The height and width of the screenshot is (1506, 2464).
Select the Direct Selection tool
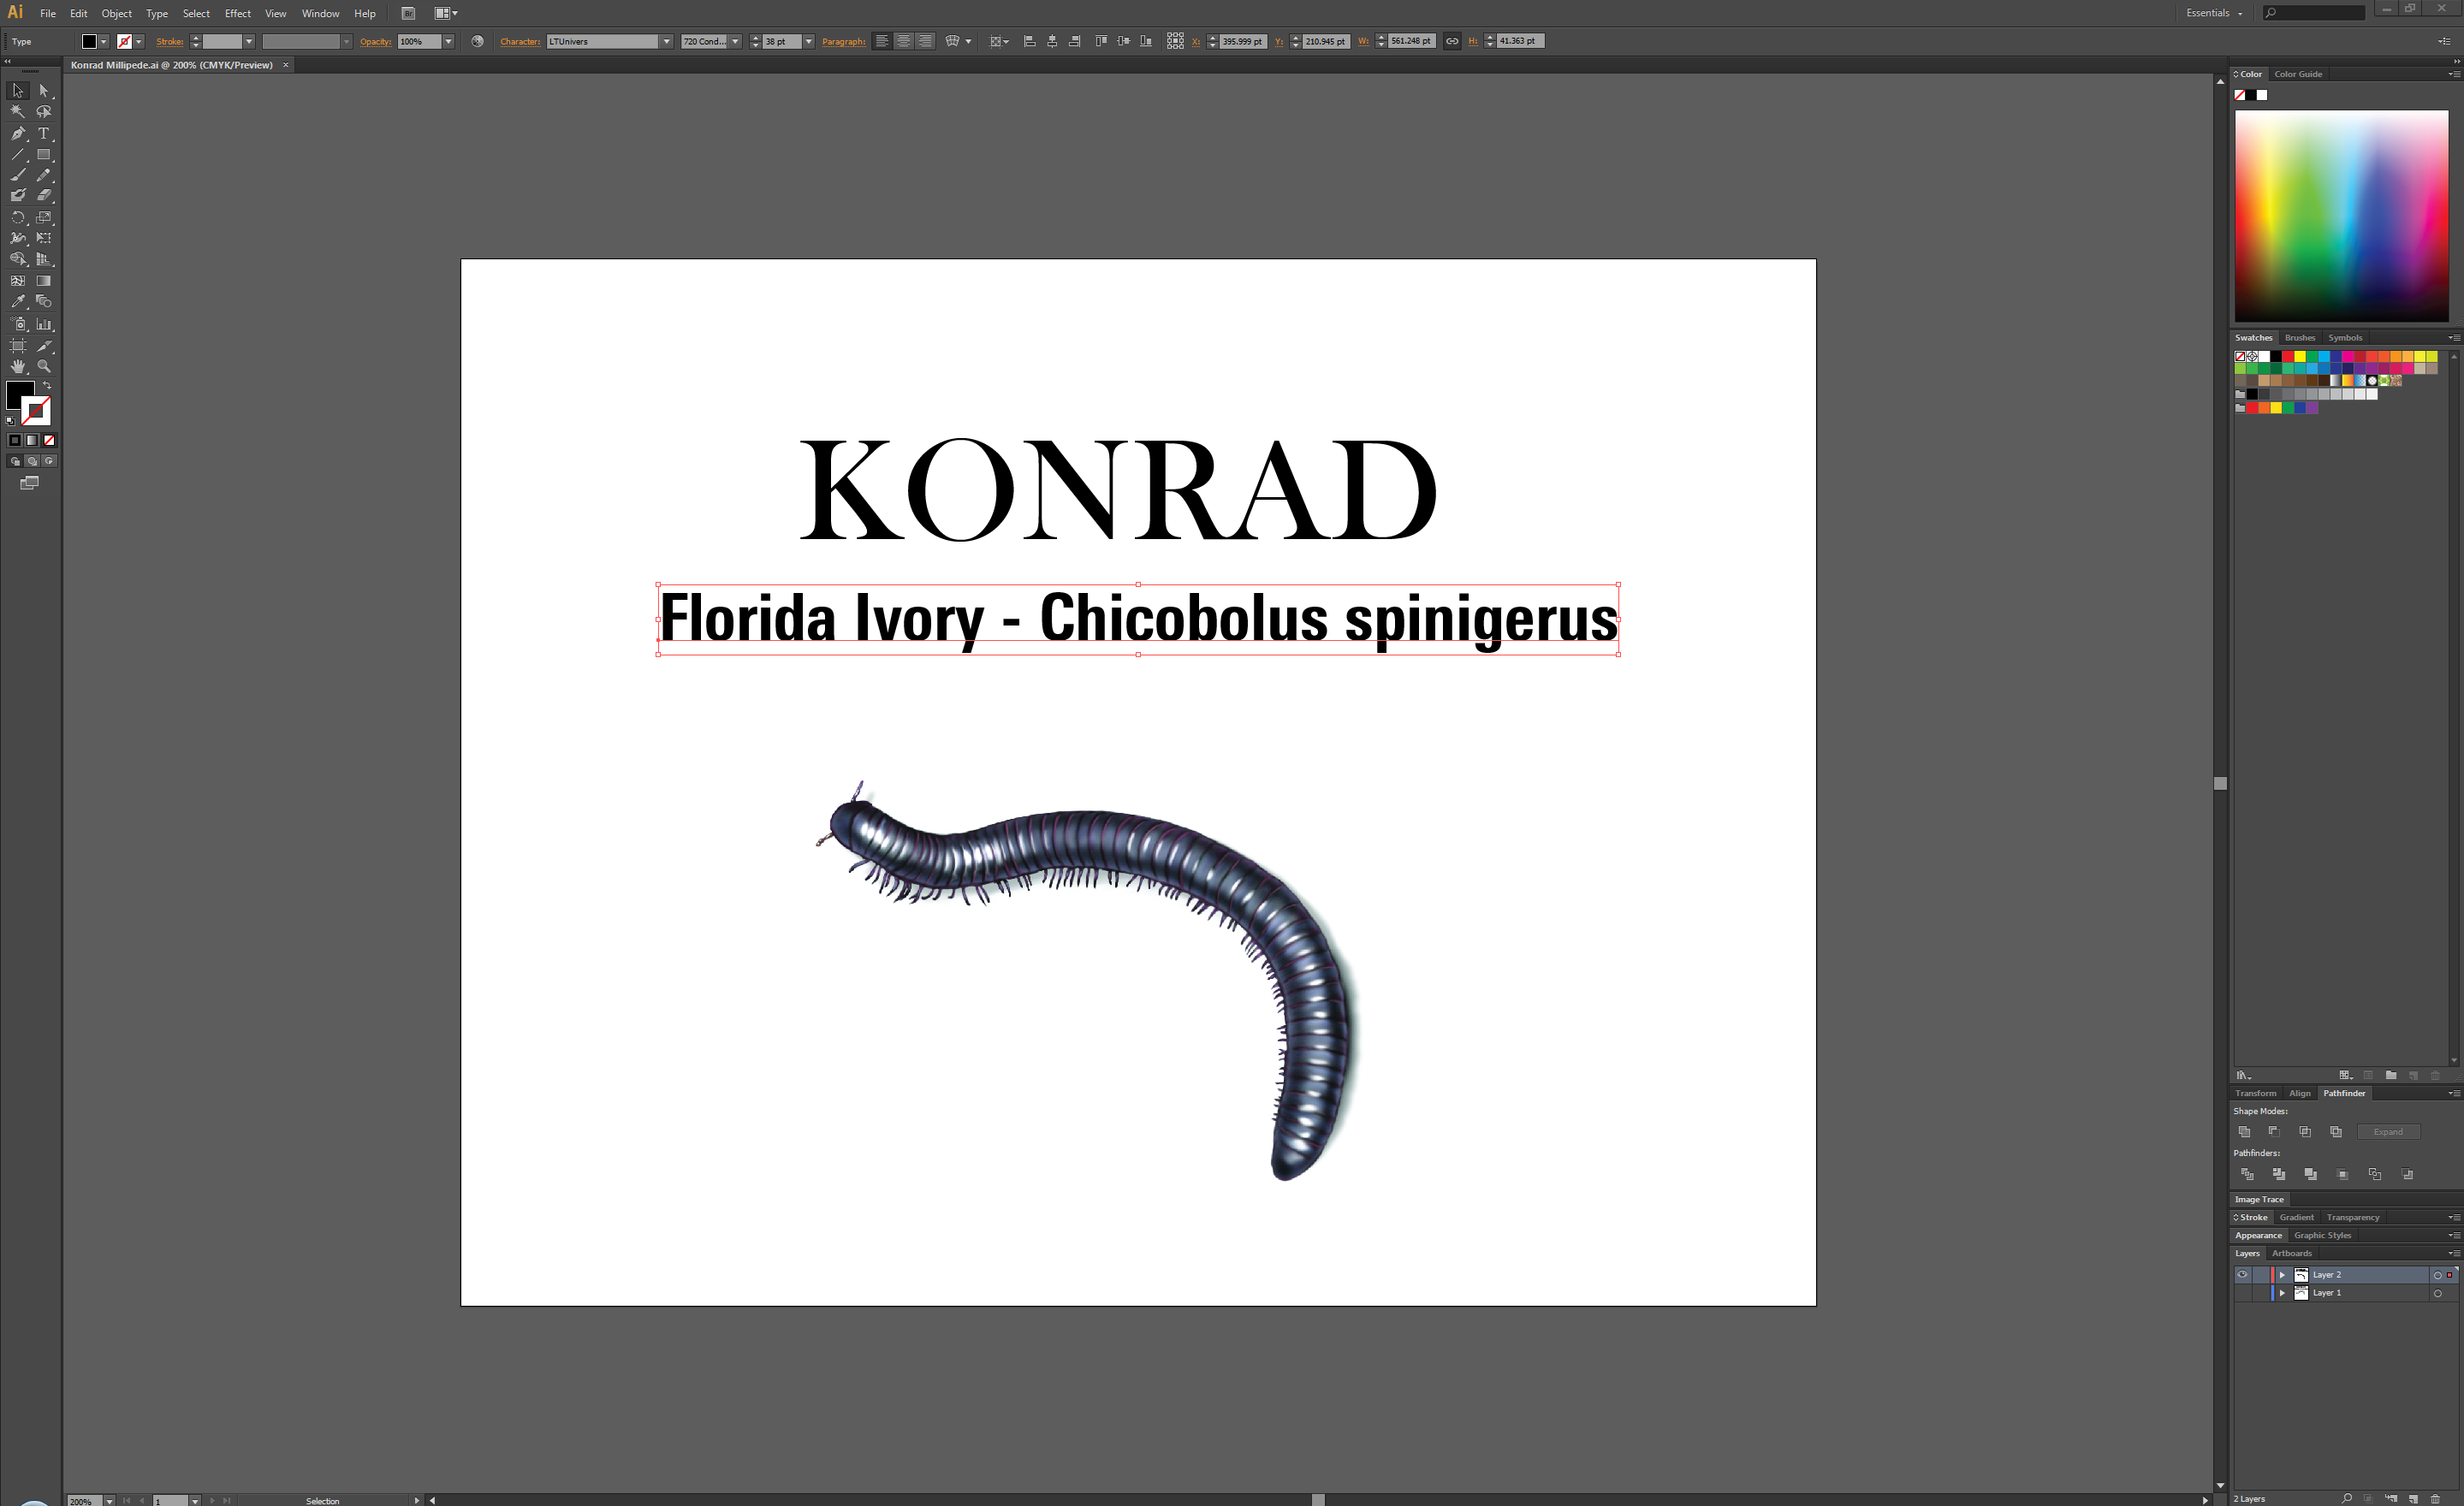[x=44, y=90]
